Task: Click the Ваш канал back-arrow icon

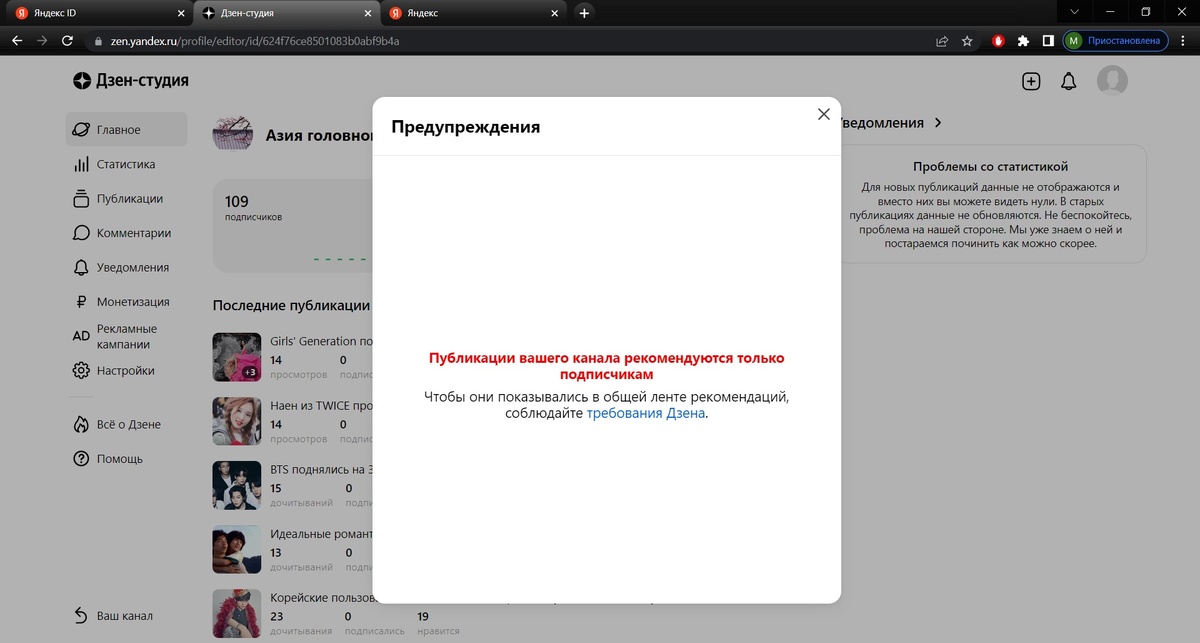Action: pyautogui.click(x=82, y=616)
